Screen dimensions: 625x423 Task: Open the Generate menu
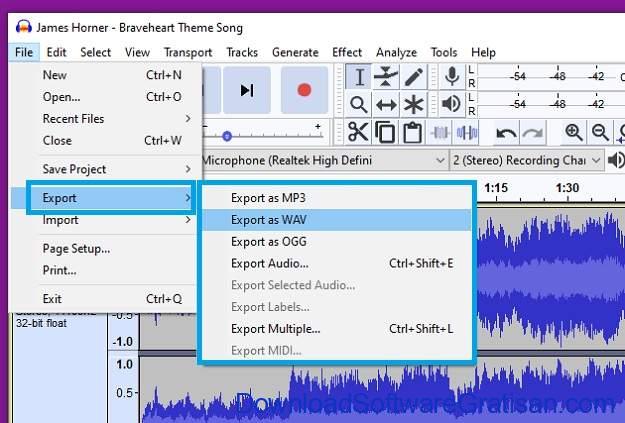coord(295,52)
